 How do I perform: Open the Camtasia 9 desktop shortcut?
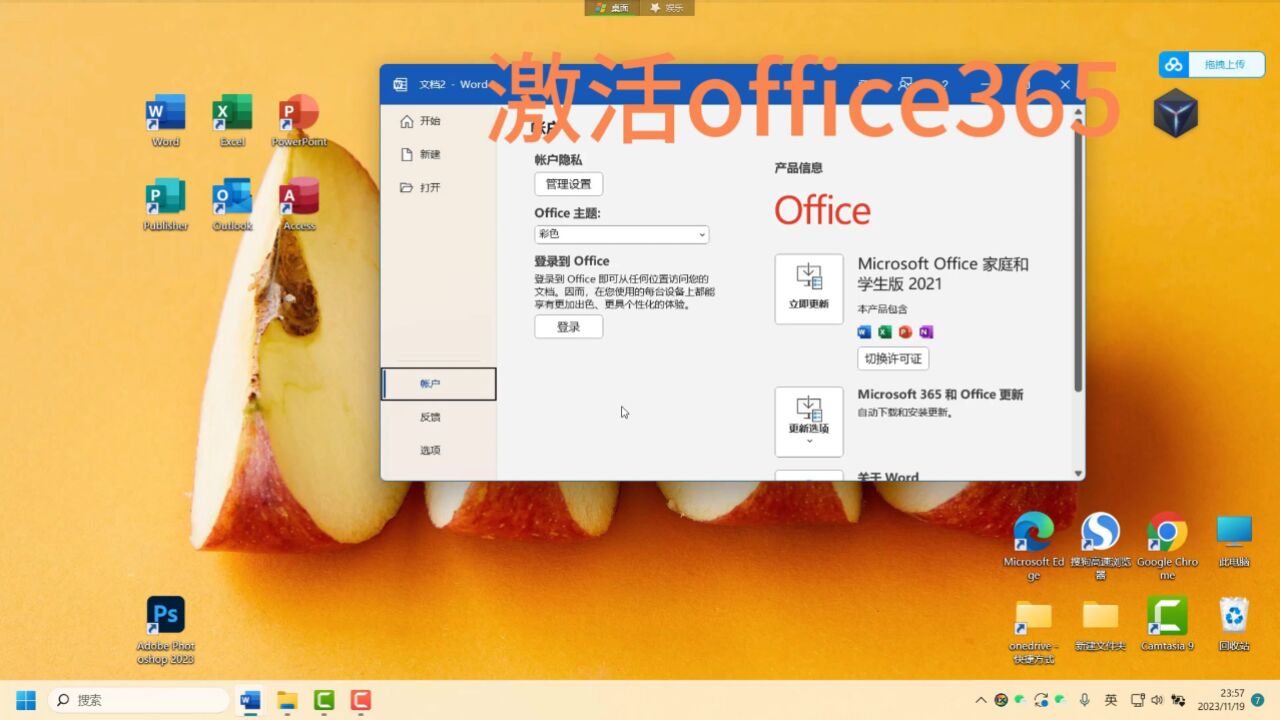(x=1167, y=625)
